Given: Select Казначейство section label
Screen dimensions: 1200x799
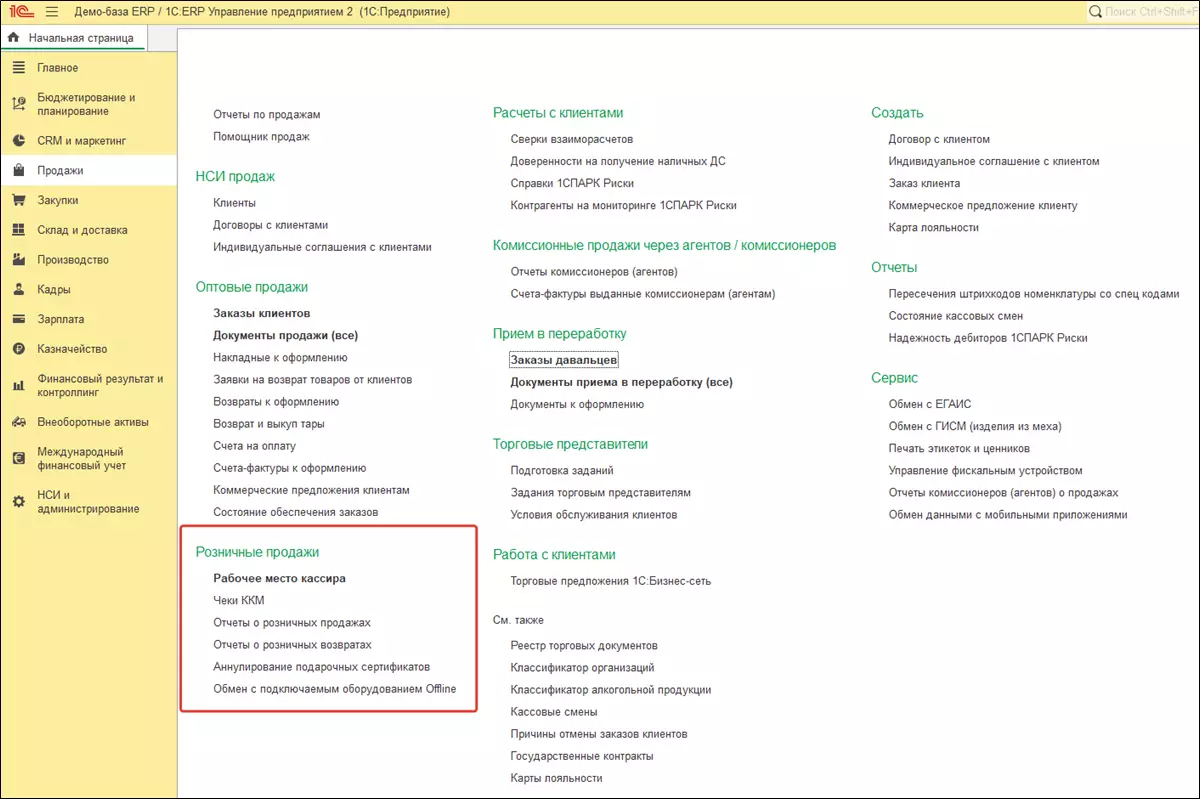Looking at the screenshot, I should click(72, 349).
